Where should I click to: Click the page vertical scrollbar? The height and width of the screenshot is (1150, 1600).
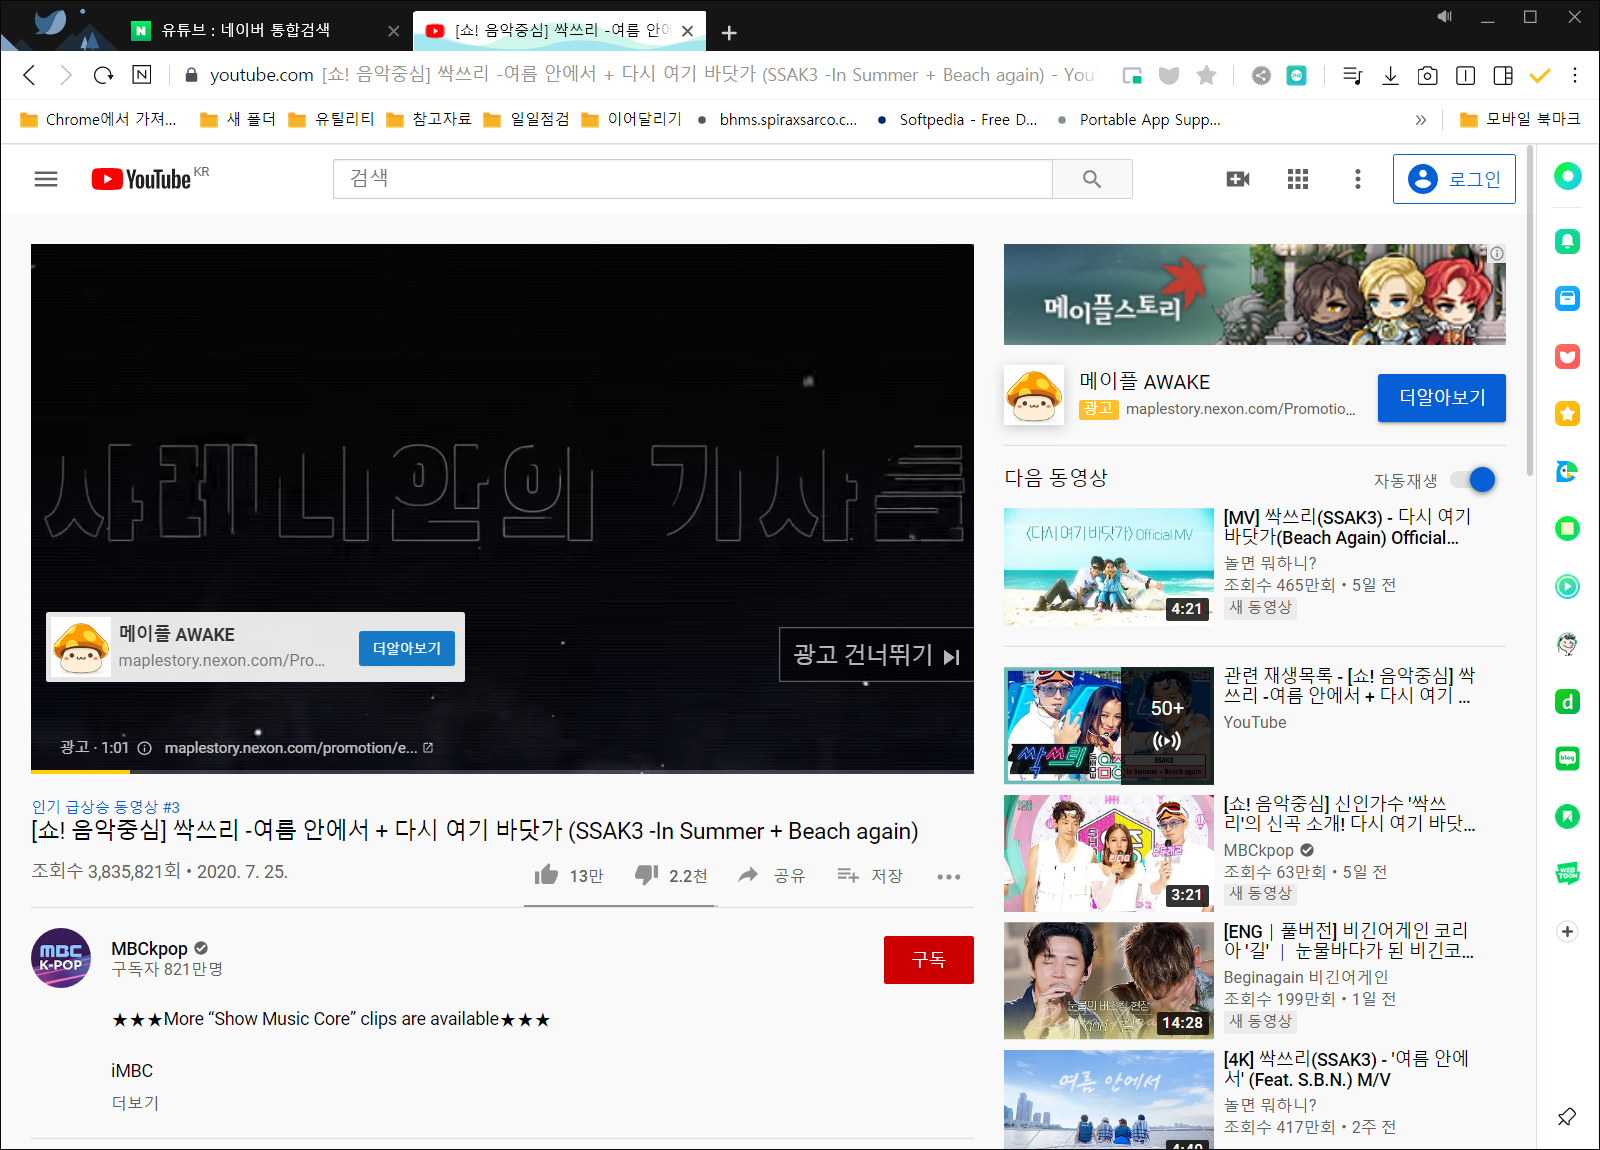pos(1529,312)
